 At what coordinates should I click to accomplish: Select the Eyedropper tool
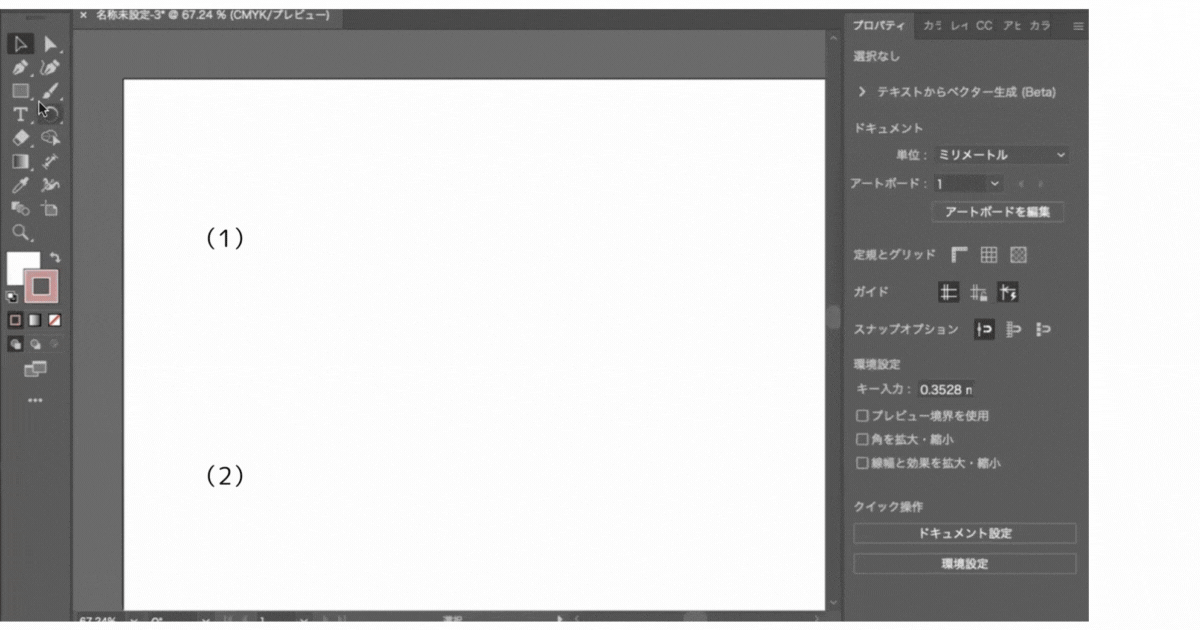click(x=20, y=185)
